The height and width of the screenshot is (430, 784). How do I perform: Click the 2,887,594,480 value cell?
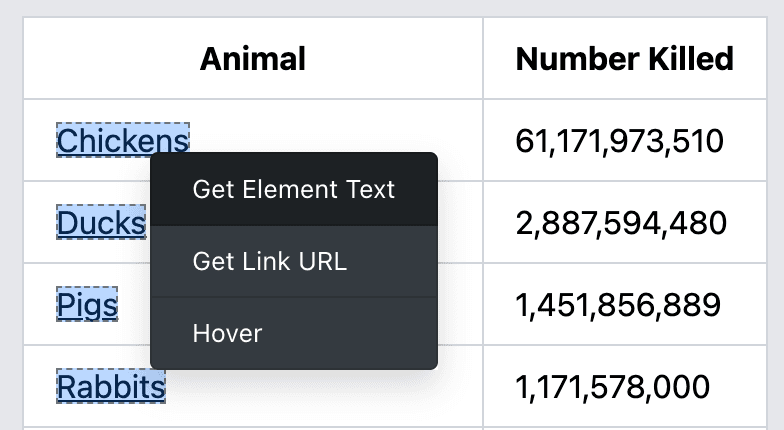pyautogui.click(x=621, y=223)
